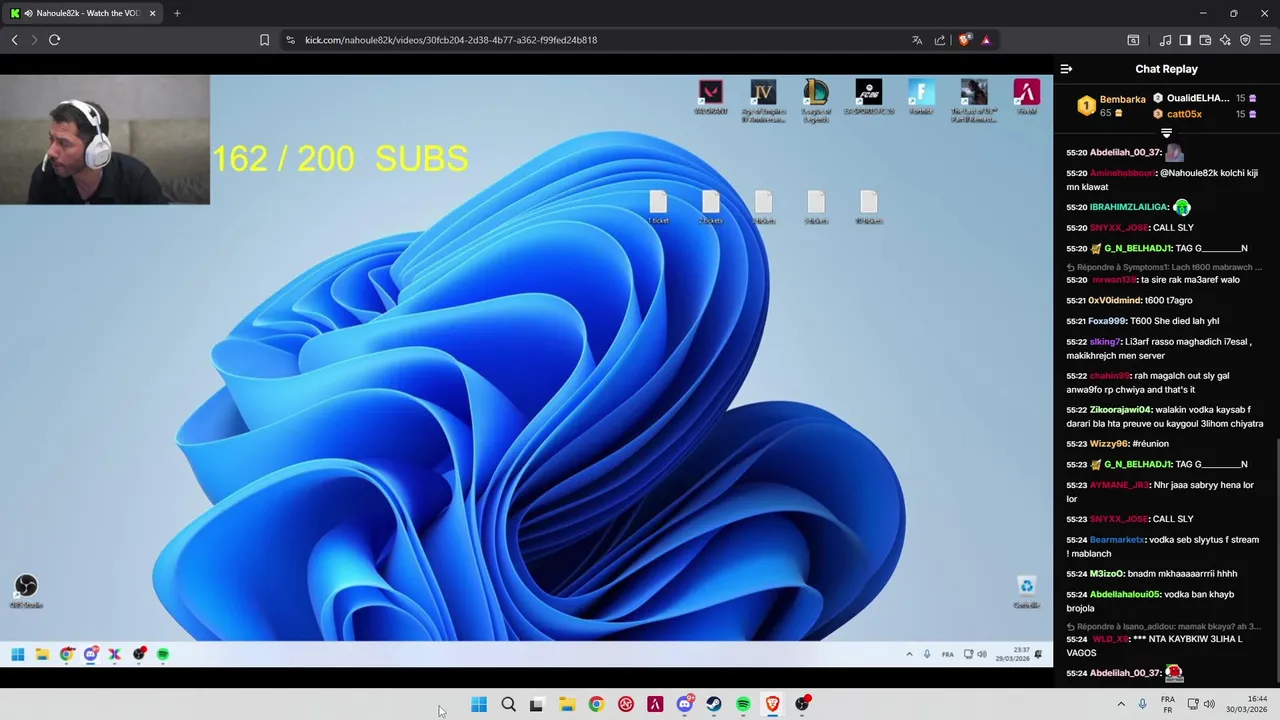The image size is (1280, 720).
Task: Go back to the previous page
Action: (x=14, y=40)
